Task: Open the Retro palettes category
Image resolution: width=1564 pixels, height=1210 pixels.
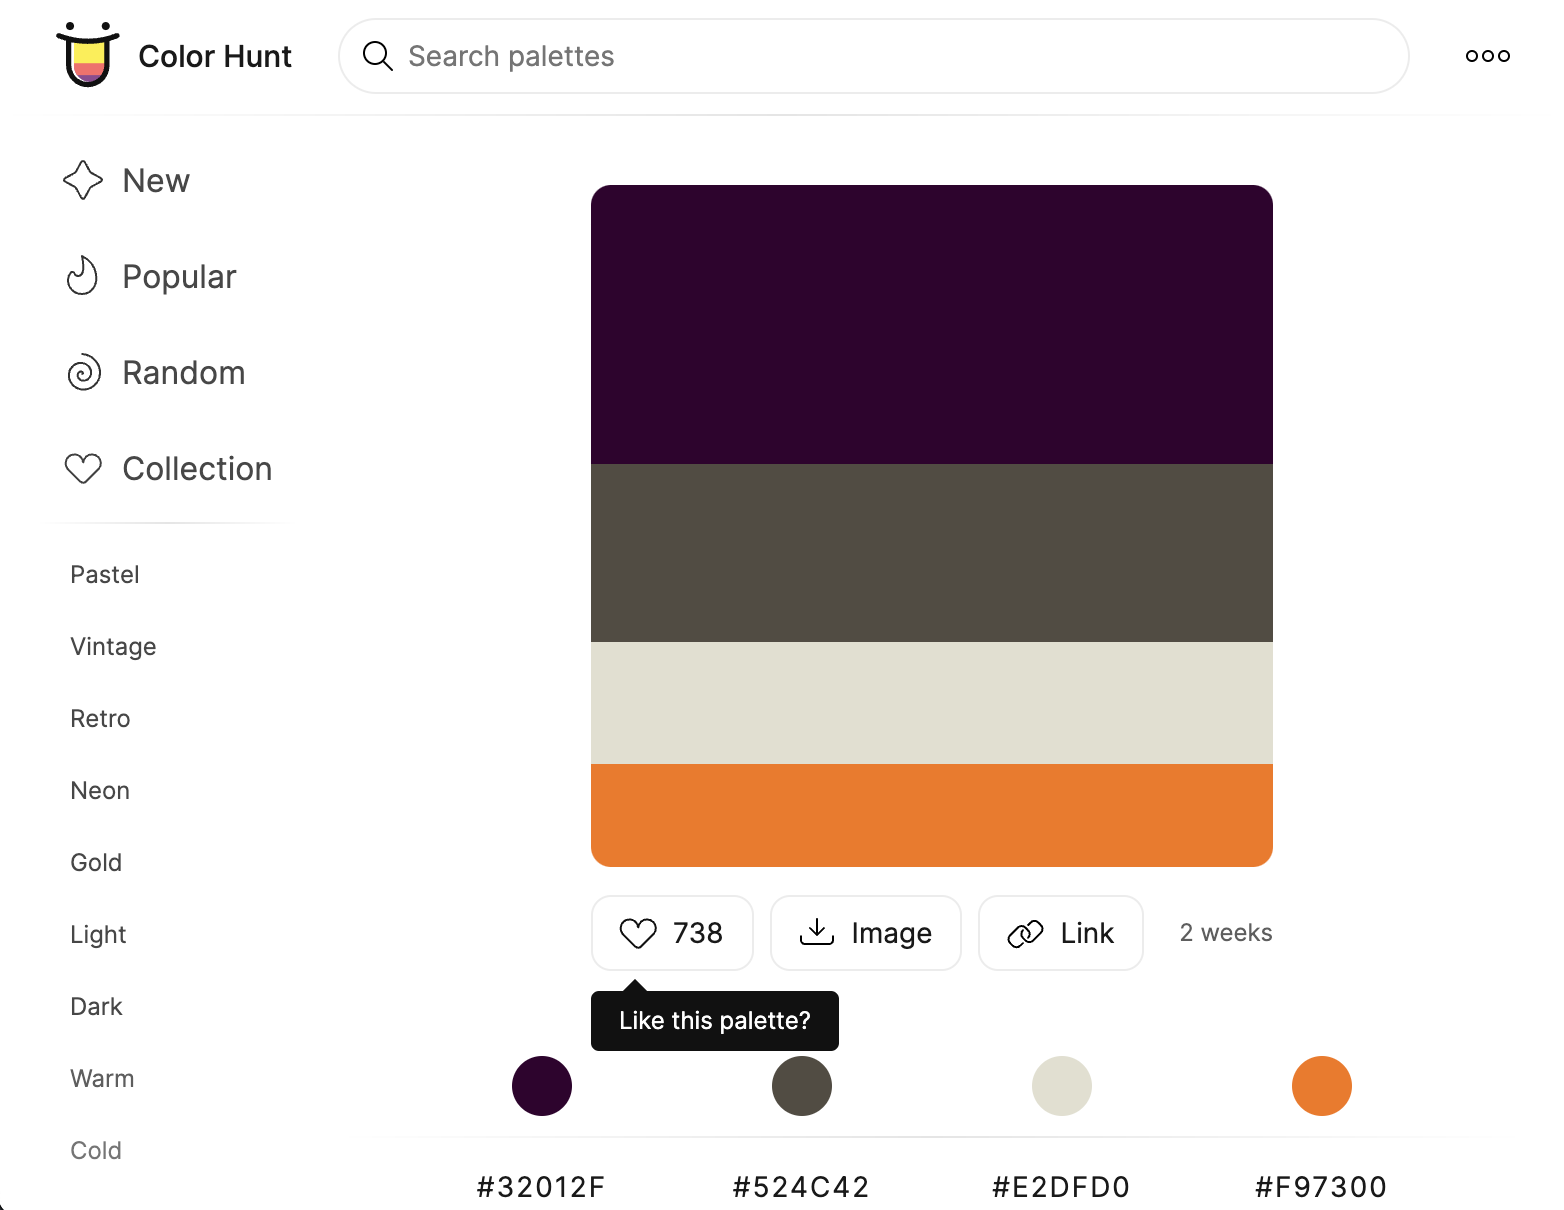Action: coord(100,719)
